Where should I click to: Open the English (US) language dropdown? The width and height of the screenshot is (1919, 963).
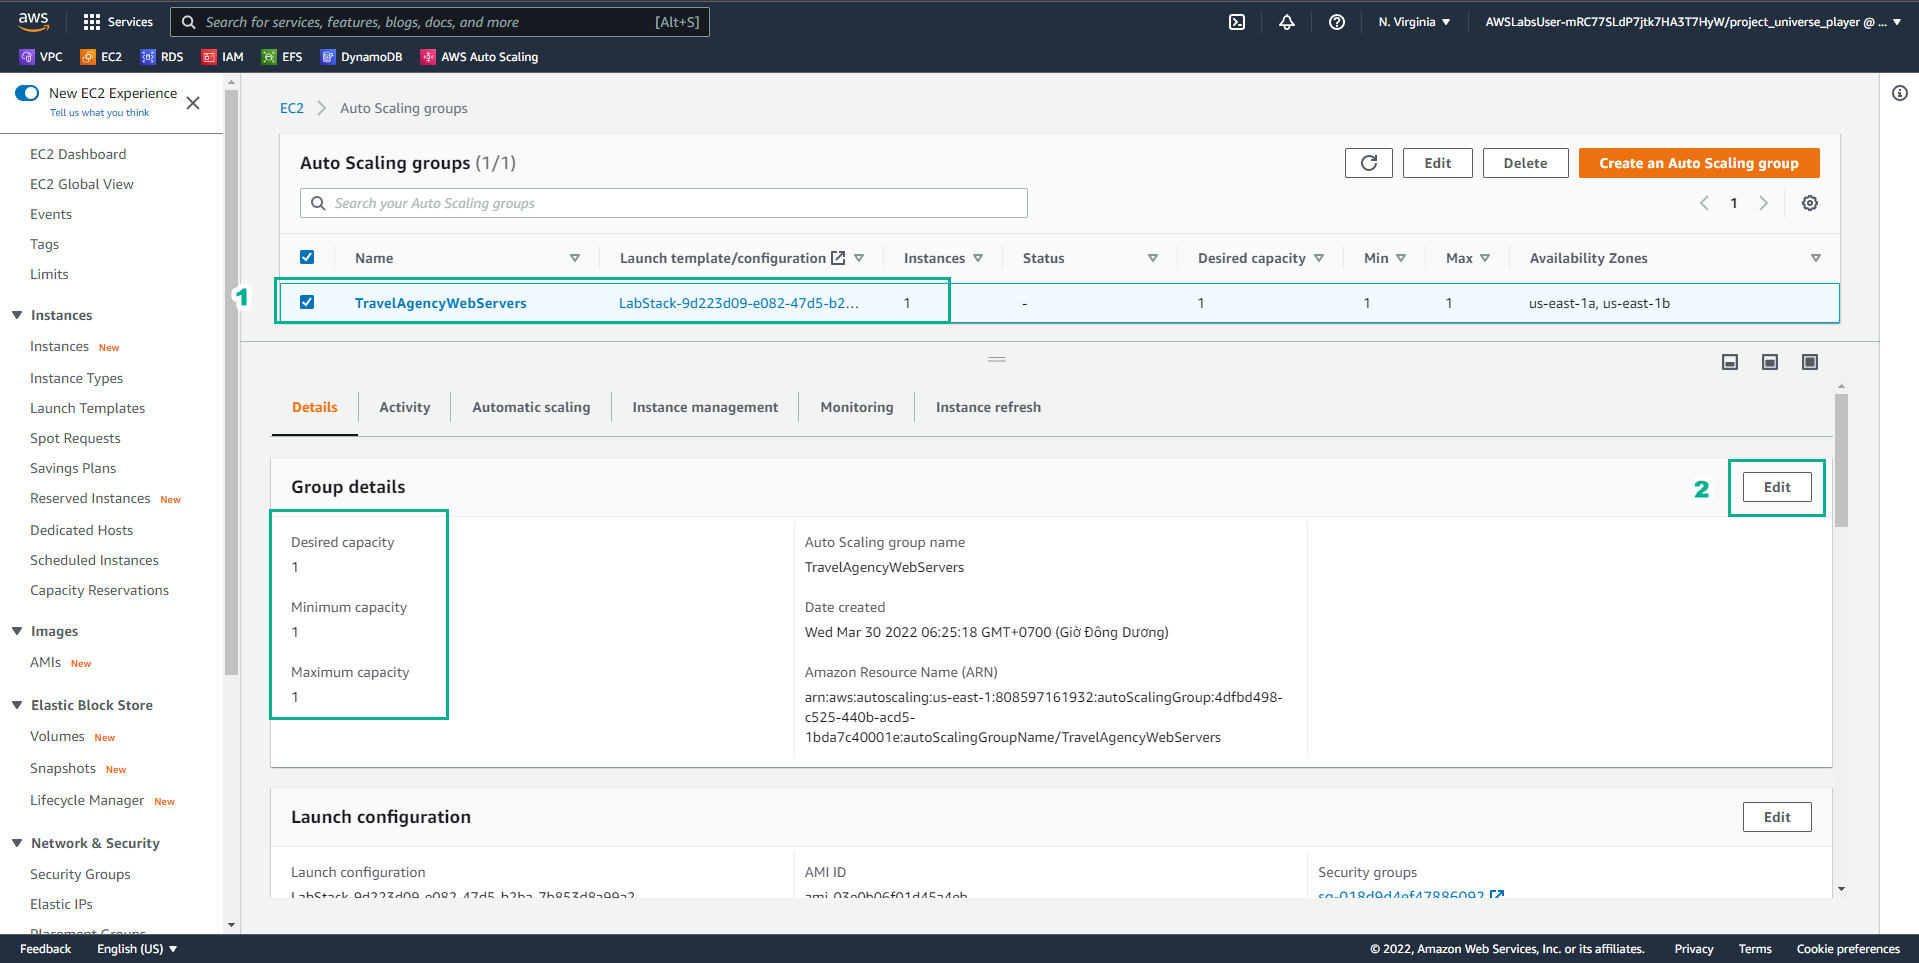(x=137, y=949)
